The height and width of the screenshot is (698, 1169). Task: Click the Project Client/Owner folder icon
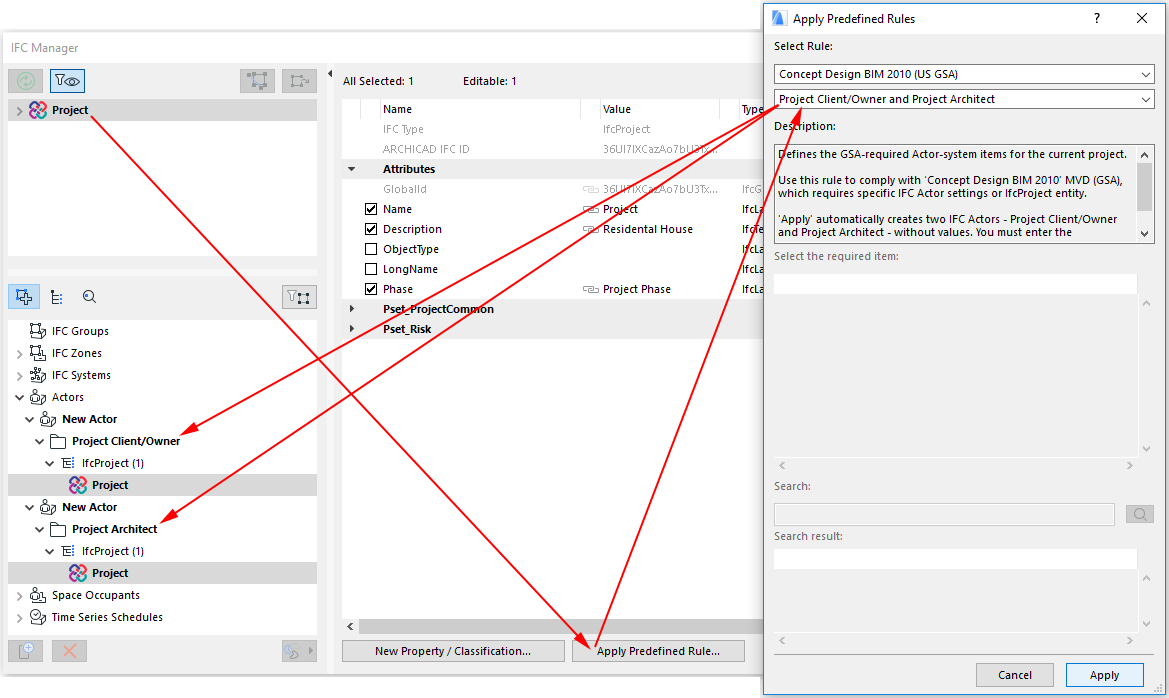click(x=57, y=441)
